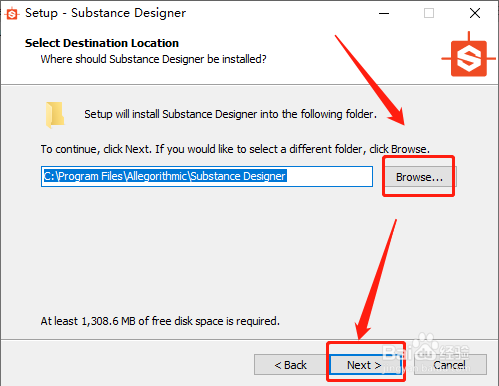
Task: Click the Substance Designer icon in title bar
Action: pyautogui.click(x=12, y=14)
